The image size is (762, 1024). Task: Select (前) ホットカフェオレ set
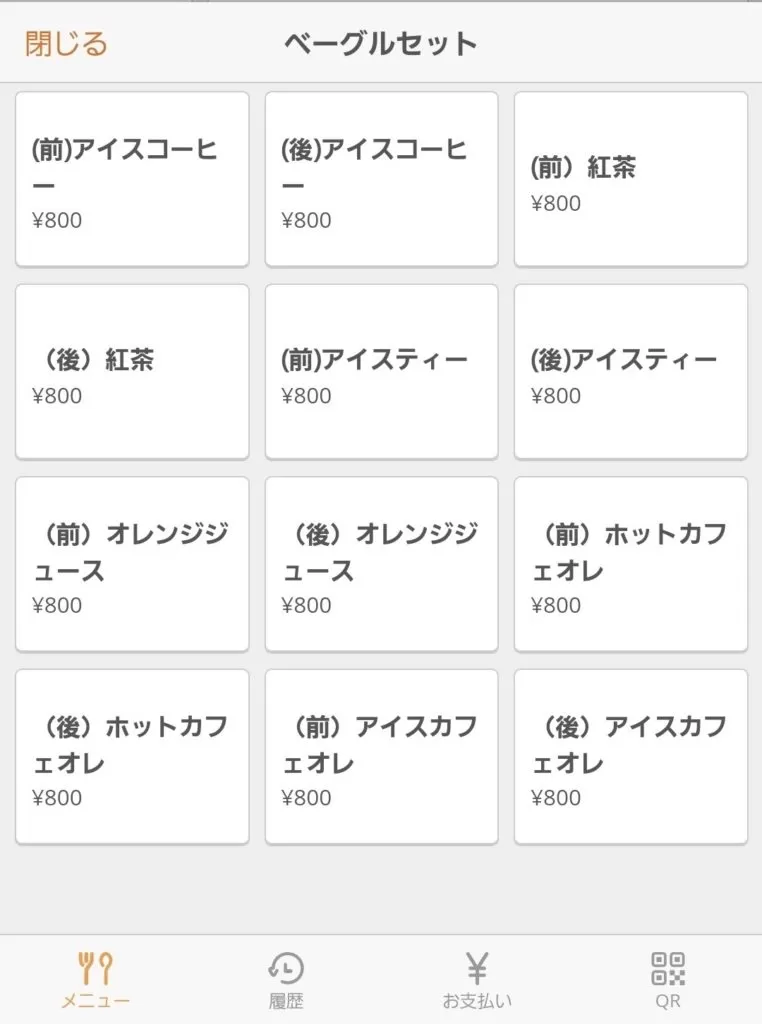631,564
